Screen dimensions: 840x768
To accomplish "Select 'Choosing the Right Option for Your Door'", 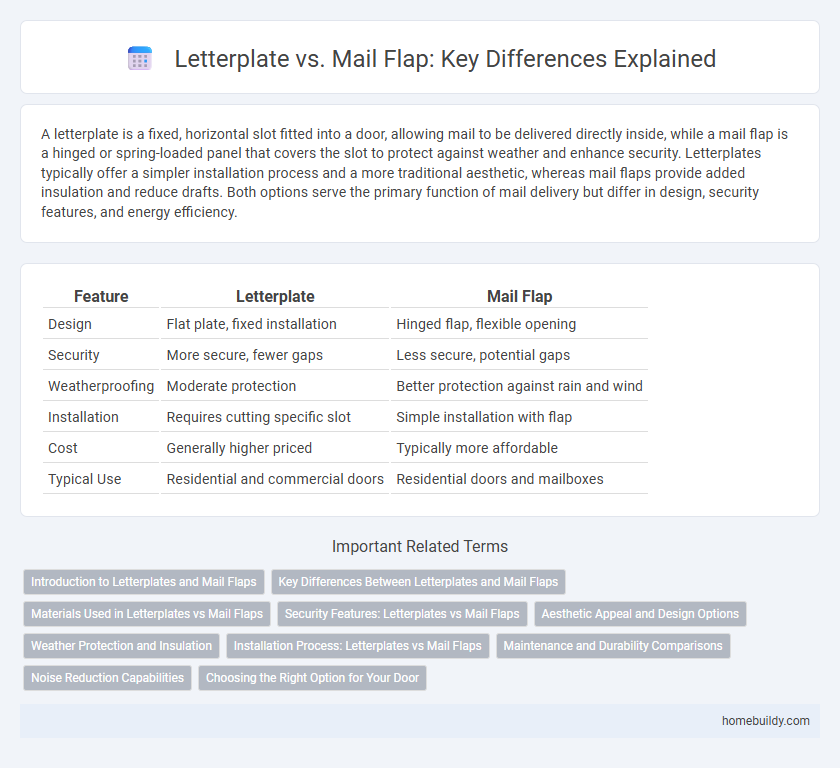I will coord(312,678).
